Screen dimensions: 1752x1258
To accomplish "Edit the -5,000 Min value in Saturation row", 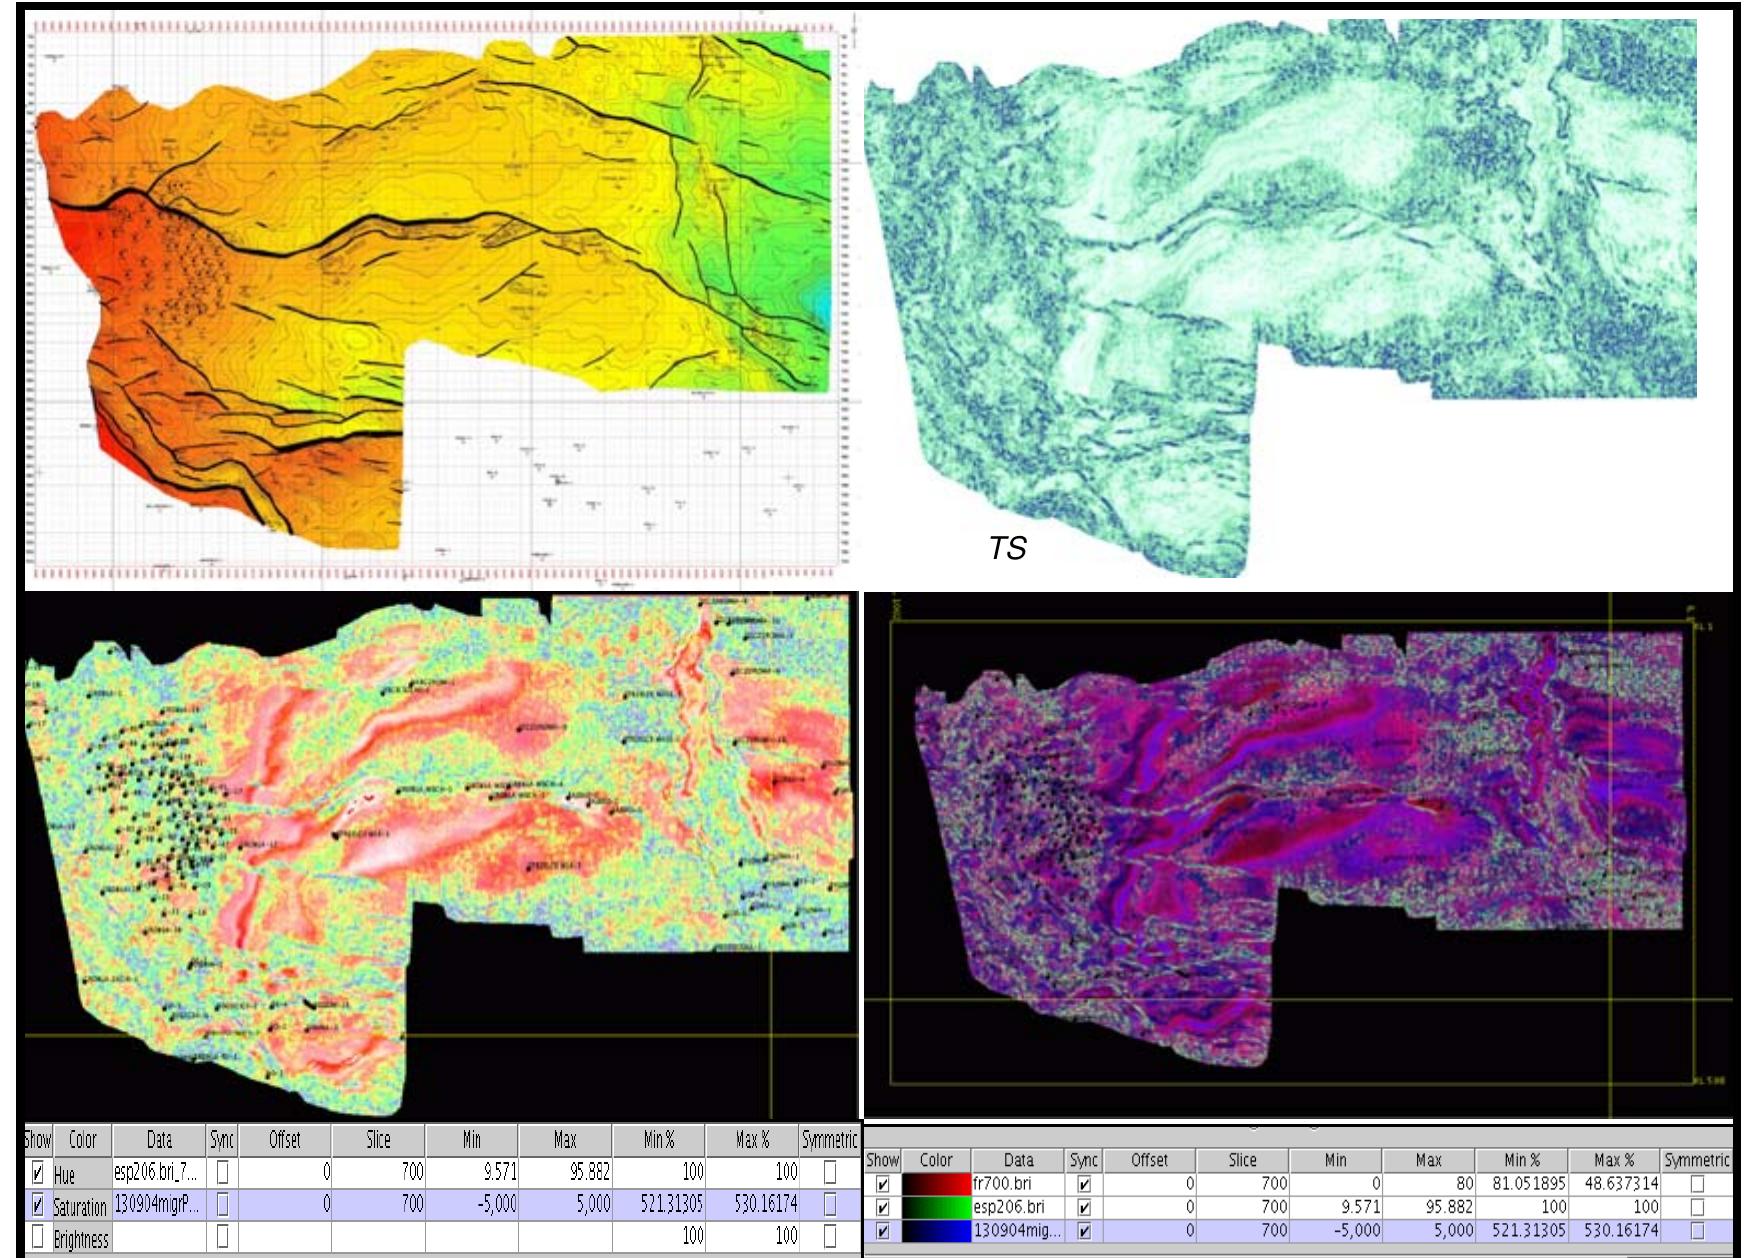I will pos(472,1205).
